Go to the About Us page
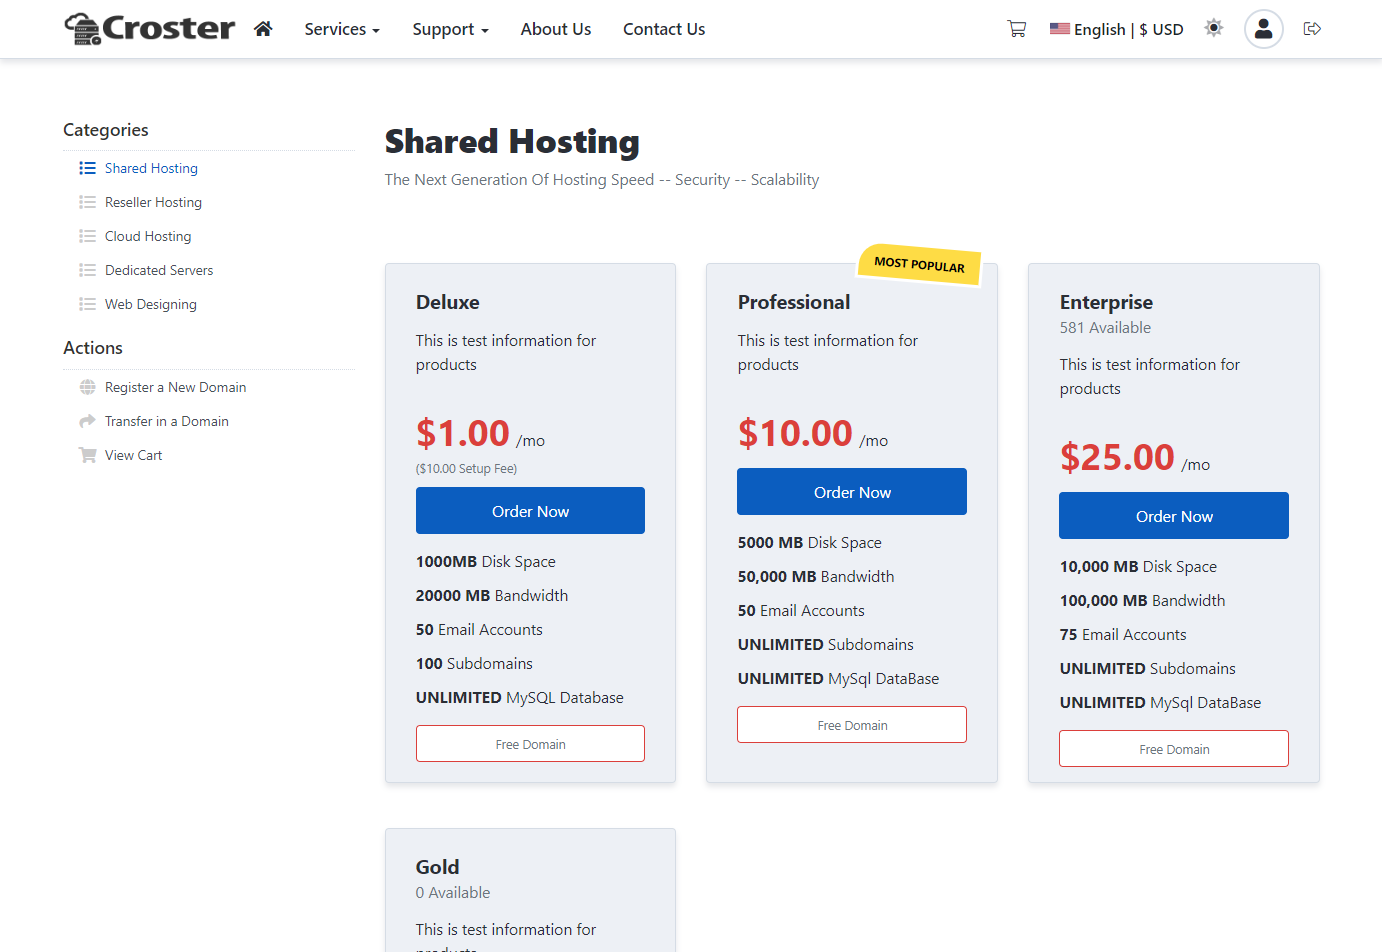 [x=555, y=29]
